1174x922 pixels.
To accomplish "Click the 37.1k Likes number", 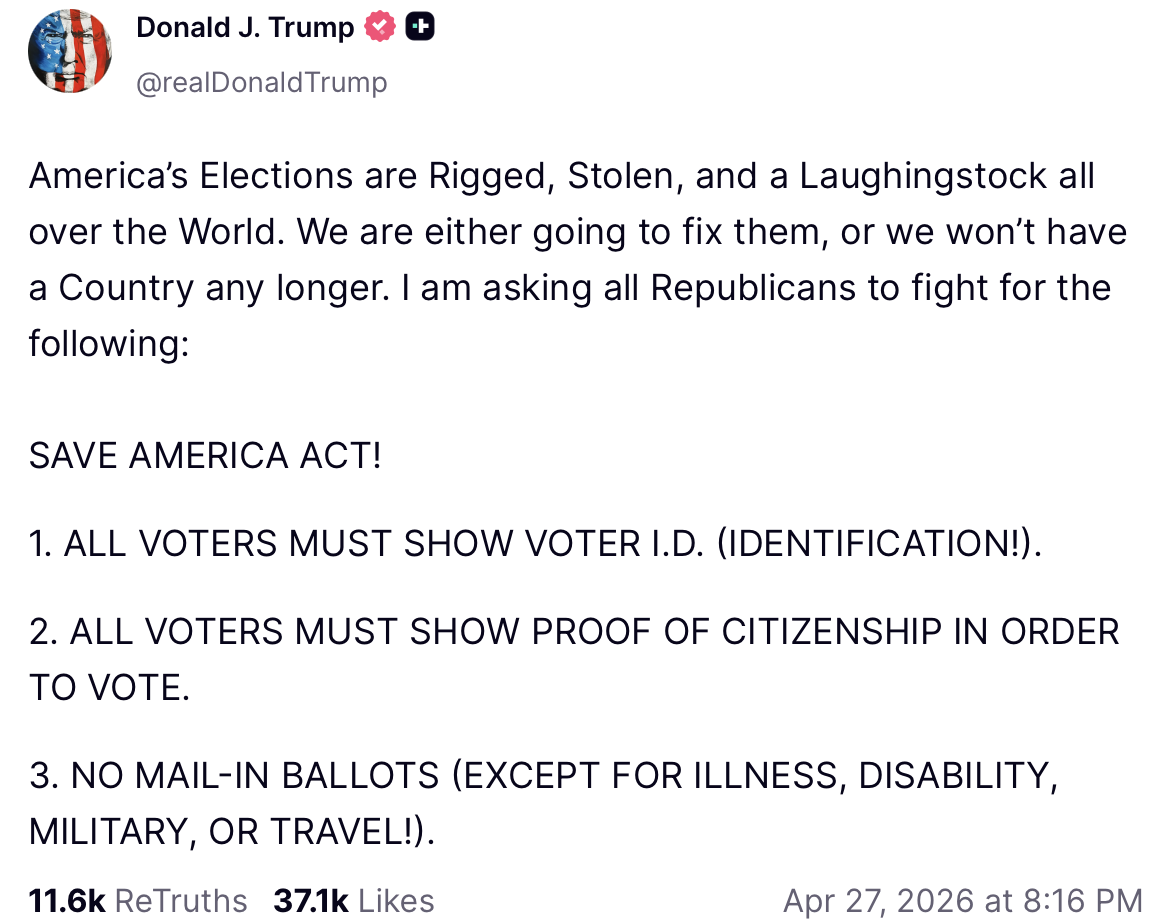I will [311, 900].
